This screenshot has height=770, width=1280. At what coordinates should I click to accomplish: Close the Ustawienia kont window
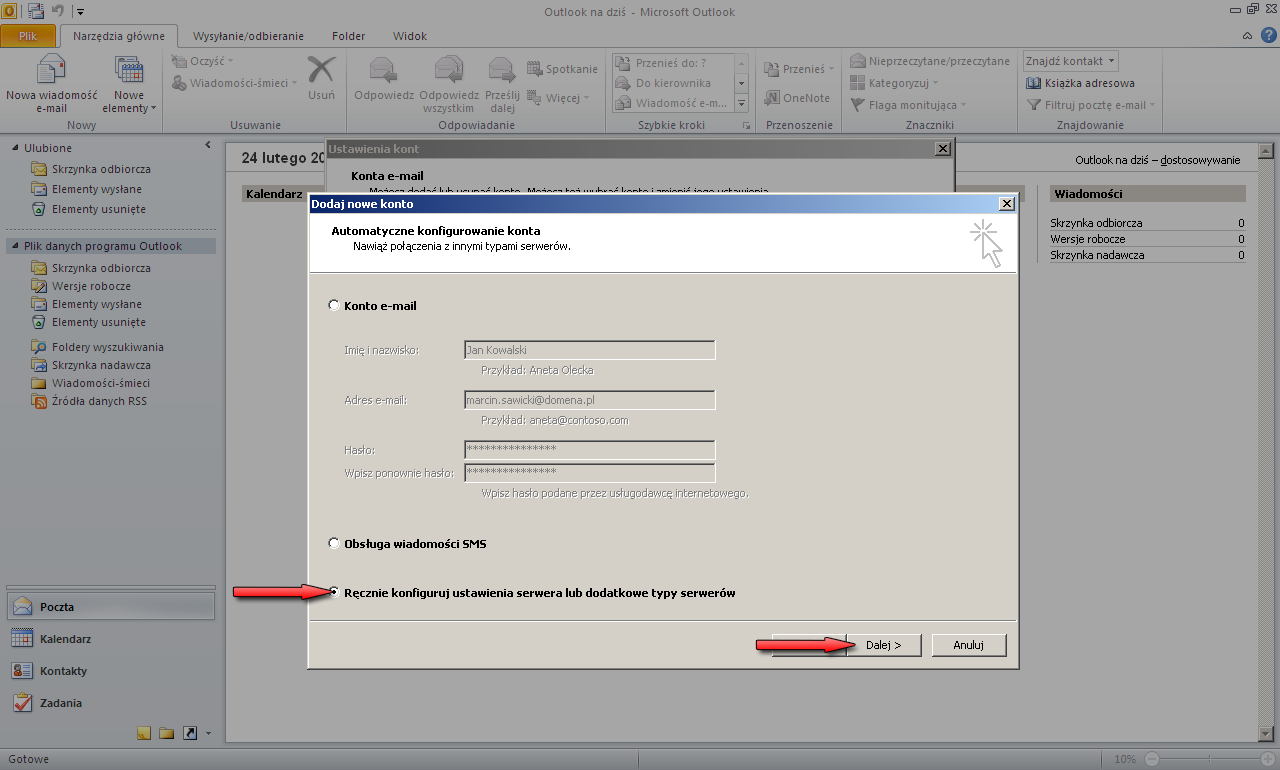941,148
